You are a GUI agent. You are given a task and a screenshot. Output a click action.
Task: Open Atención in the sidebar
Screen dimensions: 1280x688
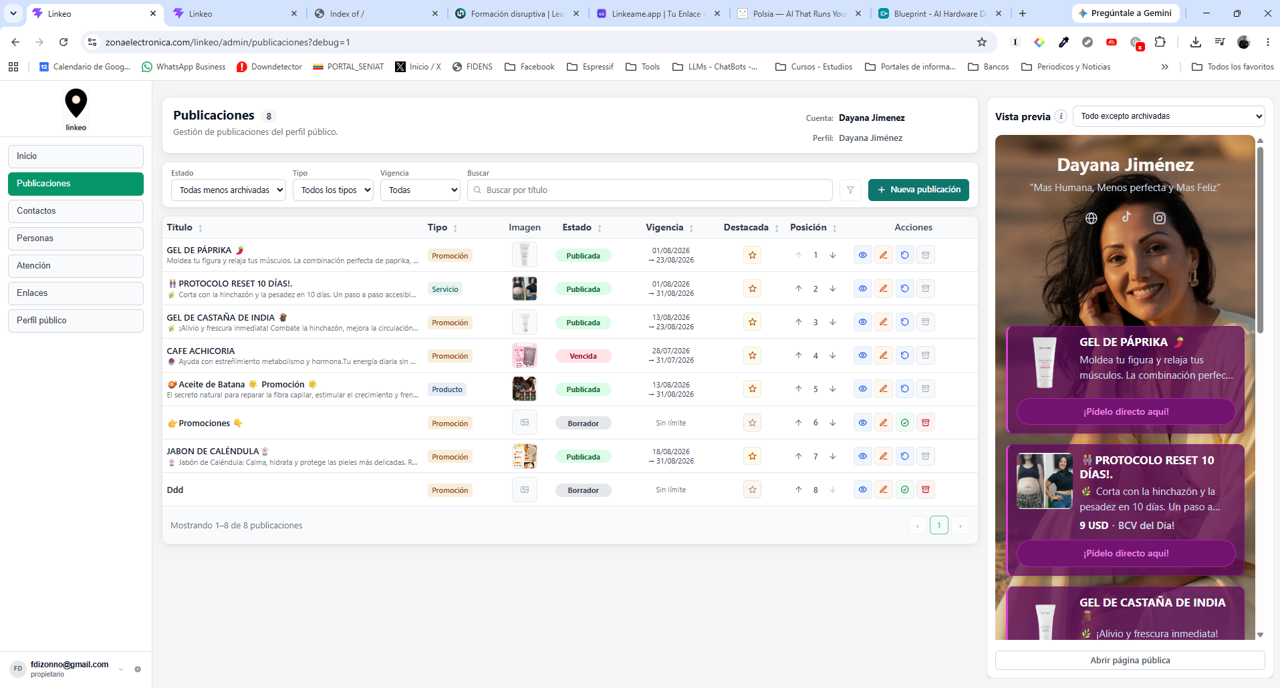coord(76,266)
